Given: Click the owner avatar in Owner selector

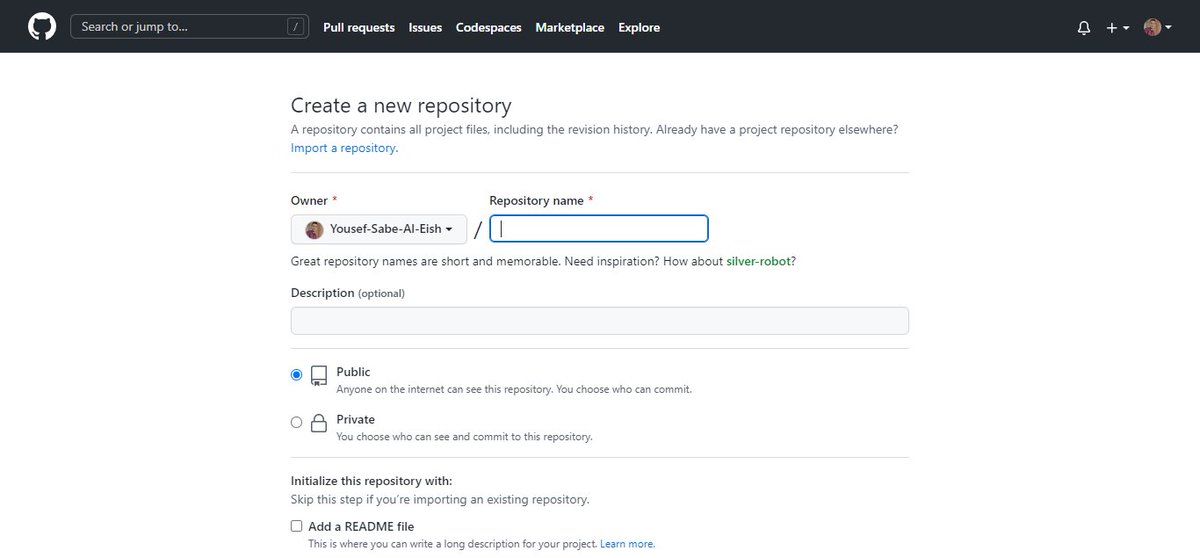Looking at the screenshot, I should pyautogui.click(x=315, y=230).
